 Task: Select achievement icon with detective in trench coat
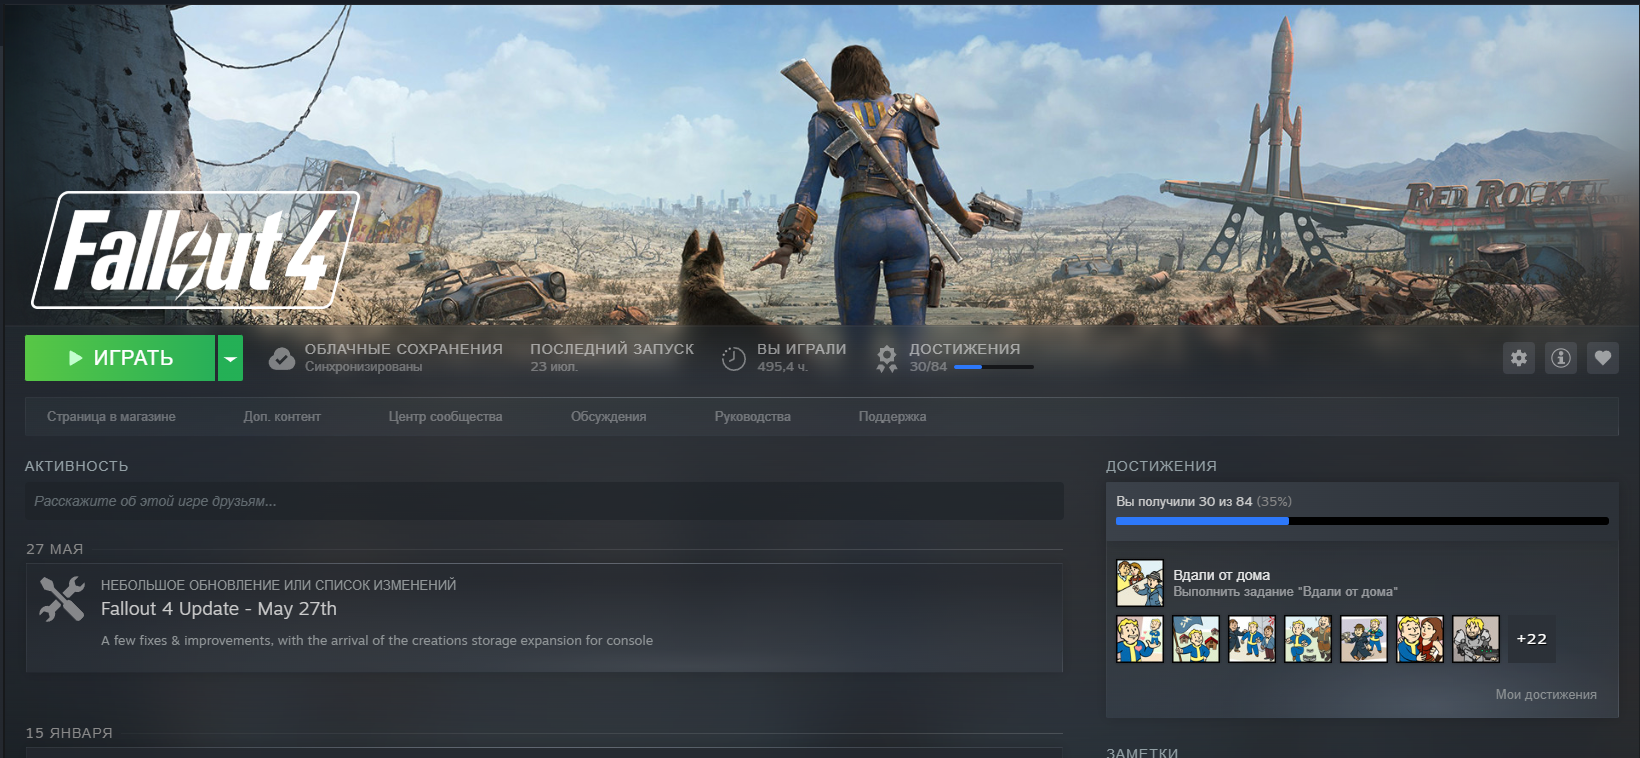point(1364,639)
